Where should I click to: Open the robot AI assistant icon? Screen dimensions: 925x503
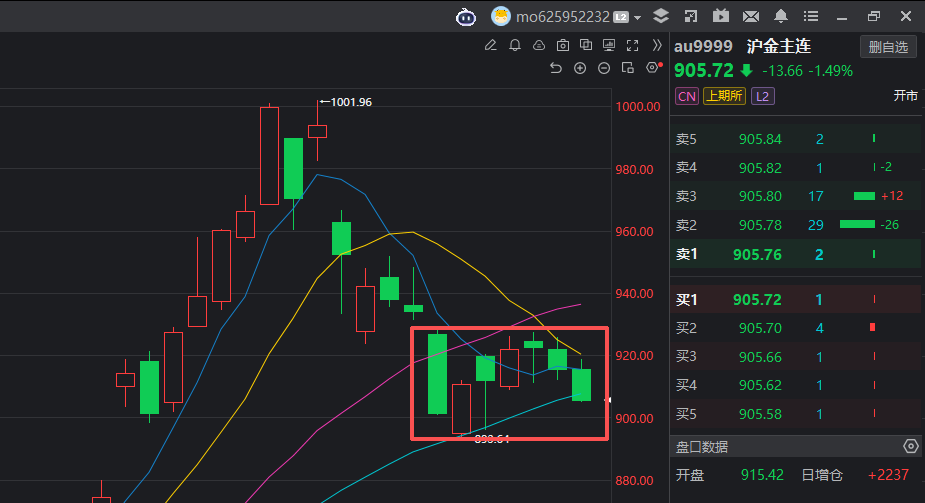(467, 16)
